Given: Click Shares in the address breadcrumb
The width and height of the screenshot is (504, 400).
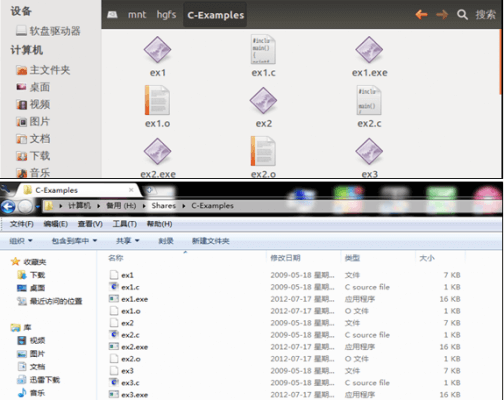Looking at the screenshot, I should [163, 206].
